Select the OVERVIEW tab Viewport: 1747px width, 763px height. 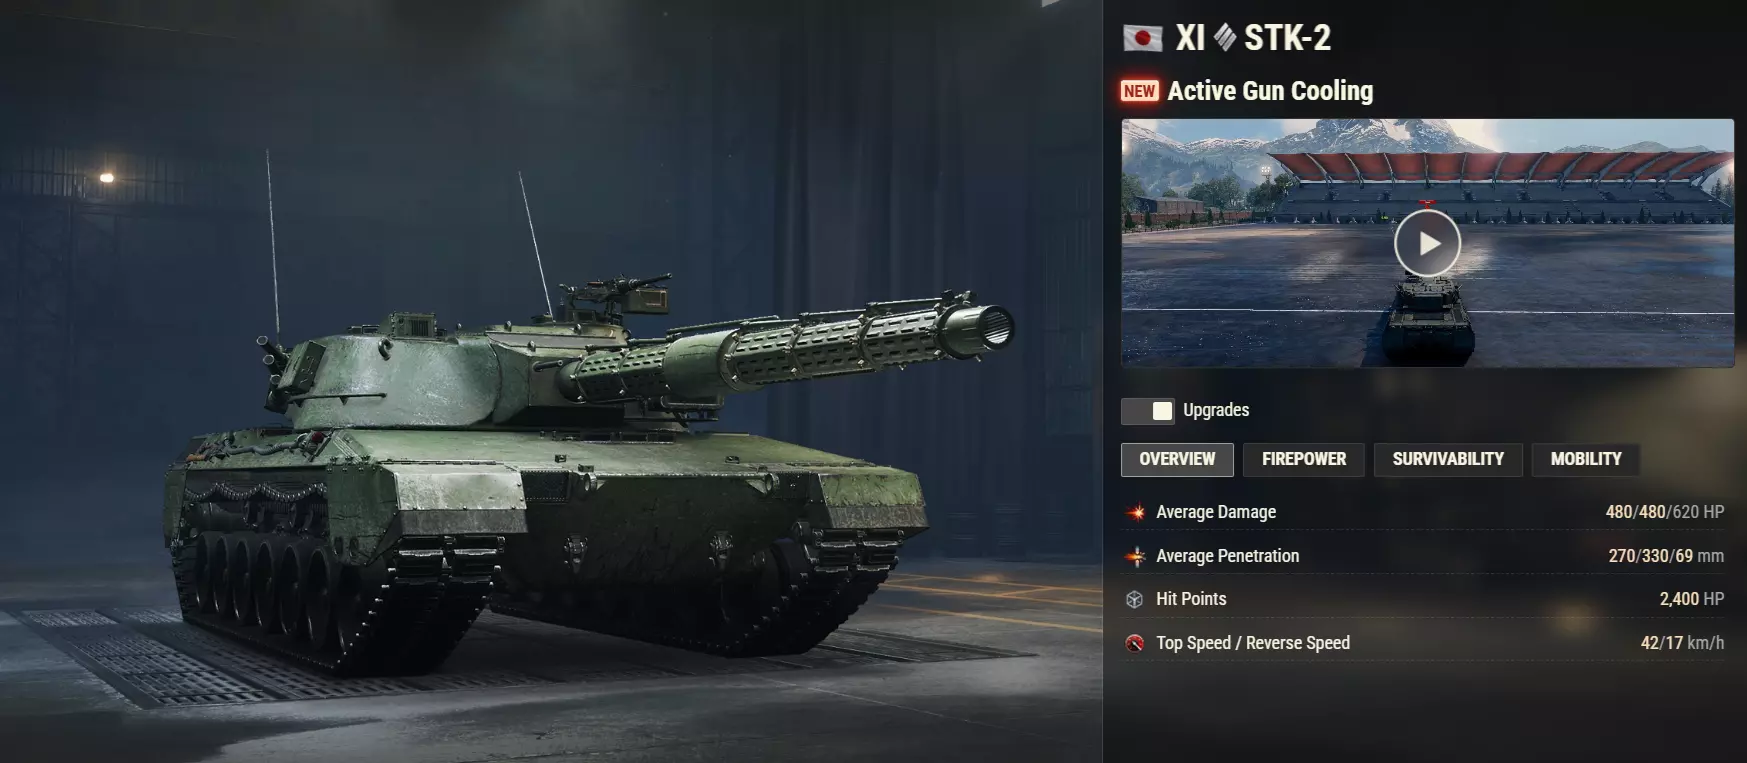pos(1177,459)
